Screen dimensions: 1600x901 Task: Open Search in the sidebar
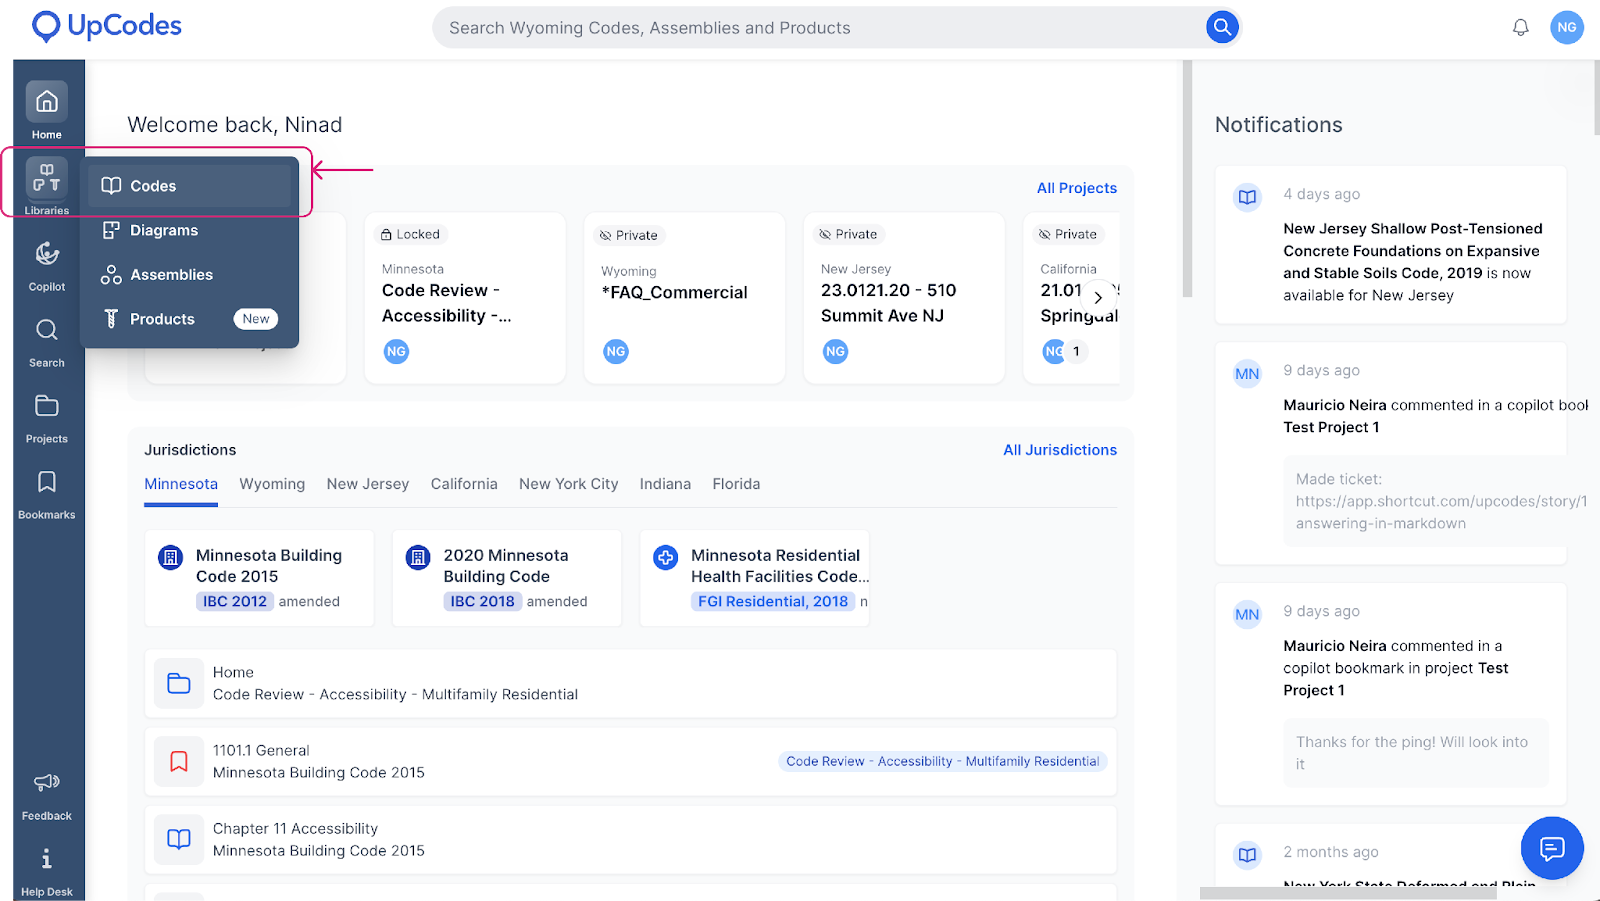[47, 341]
